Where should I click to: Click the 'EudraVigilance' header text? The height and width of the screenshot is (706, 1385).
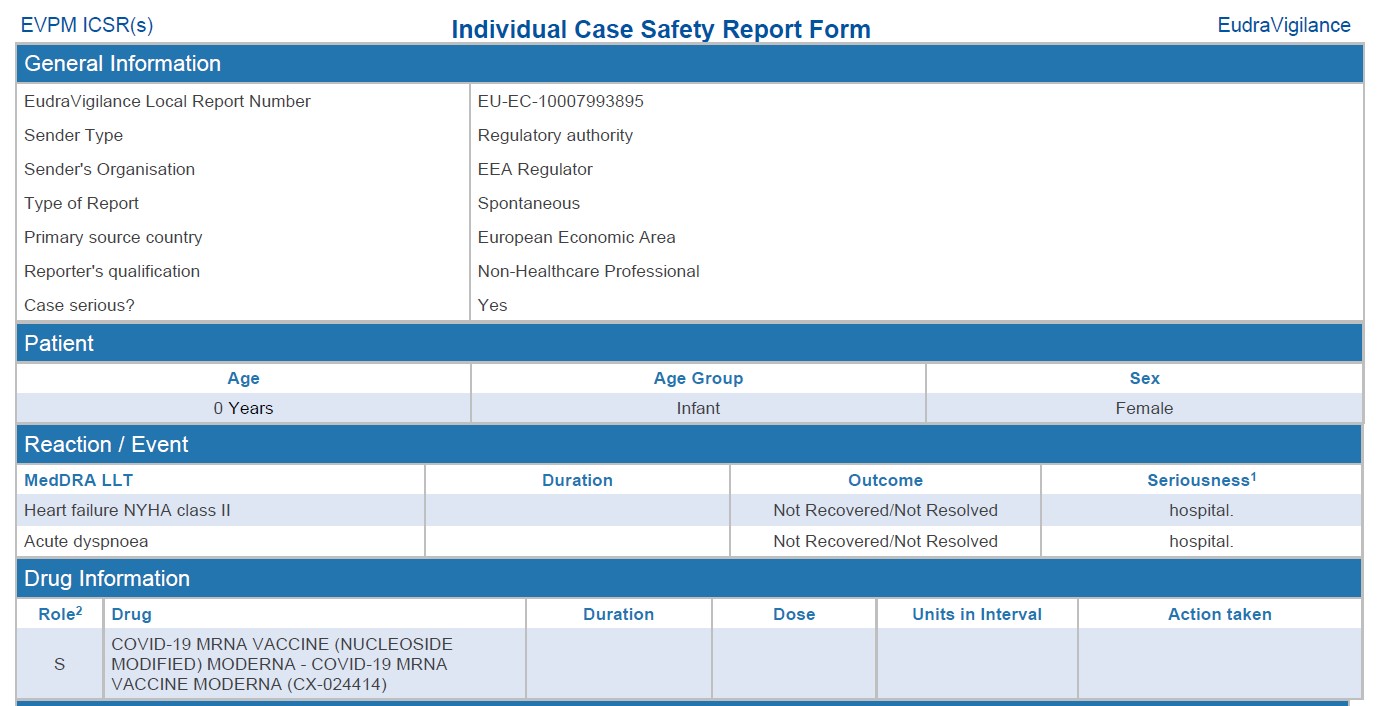point(1284,26)
